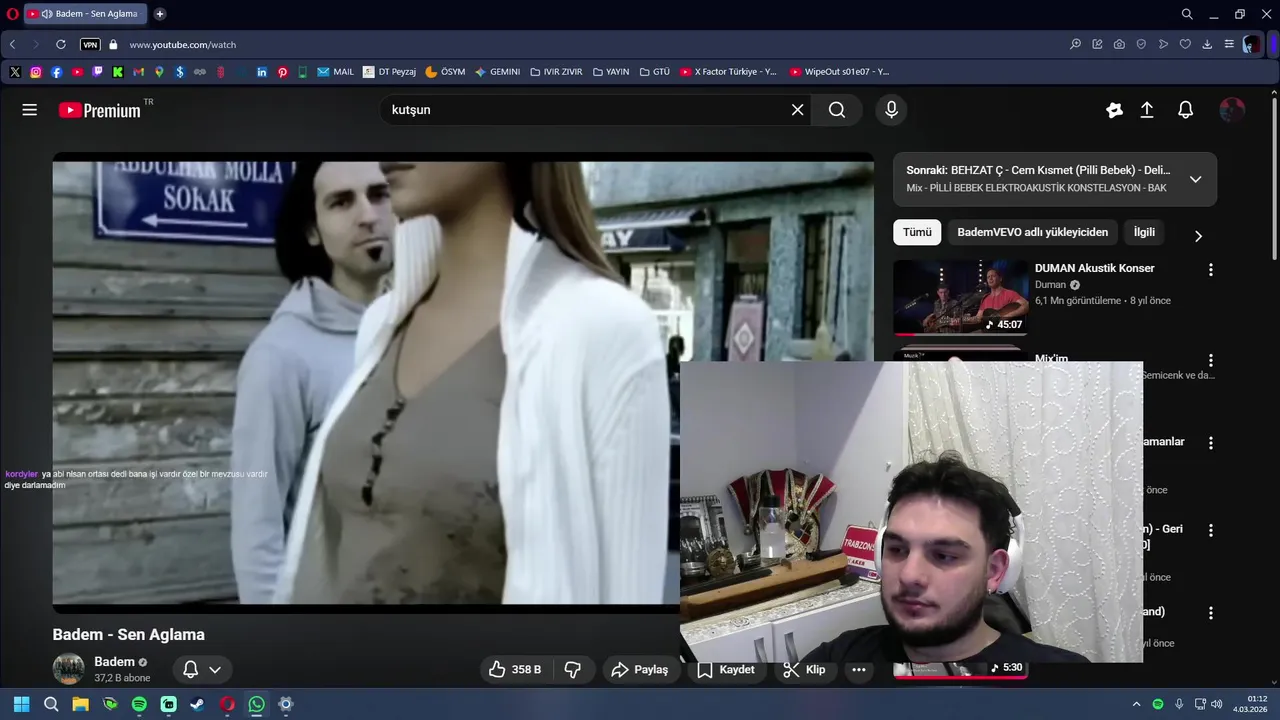Screen dimensions: 1280x720
Task: Open Opera downloads arrow icon
Action: coord(1207,45)
